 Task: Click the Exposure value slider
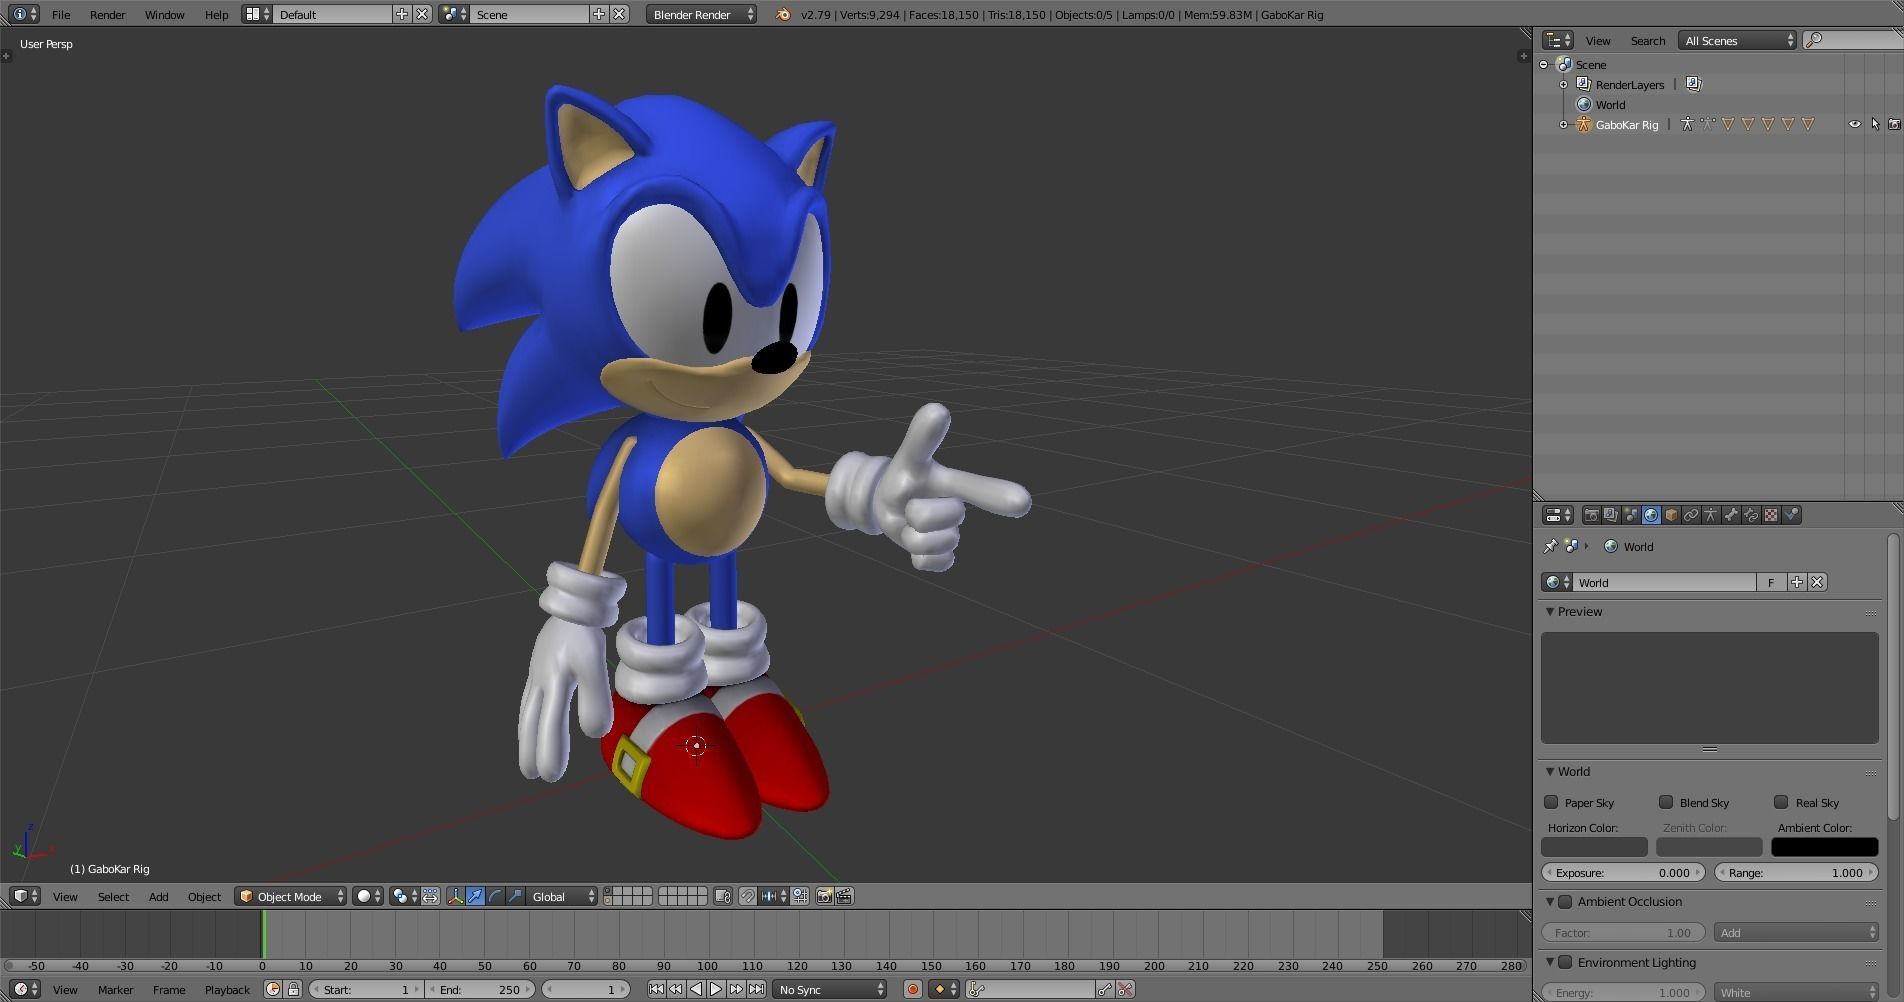click(x=1623, y=872)
